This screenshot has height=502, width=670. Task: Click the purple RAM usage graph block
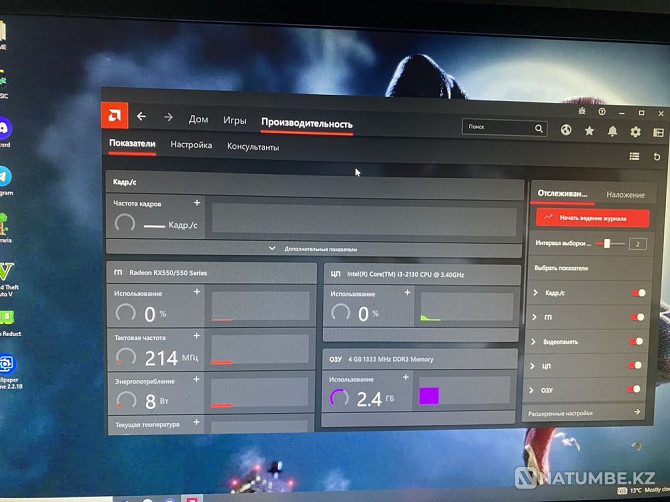(429, 395)
